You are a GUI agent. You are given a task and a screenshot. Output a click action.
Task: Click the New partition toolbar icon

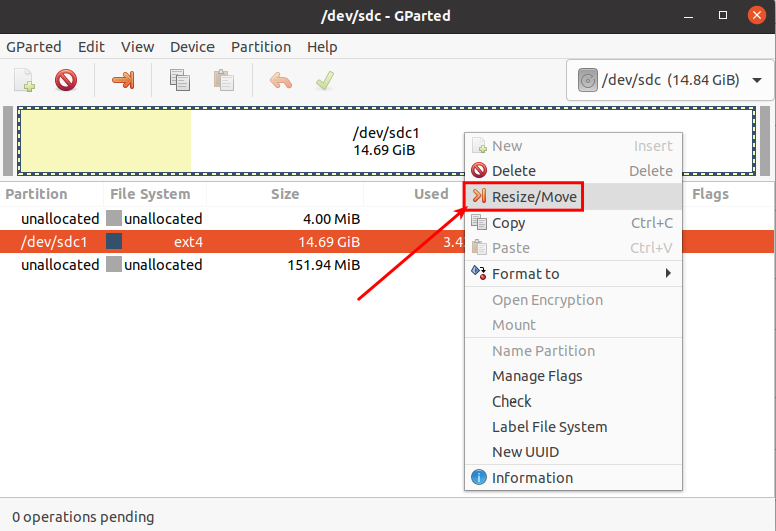point(24,80)
